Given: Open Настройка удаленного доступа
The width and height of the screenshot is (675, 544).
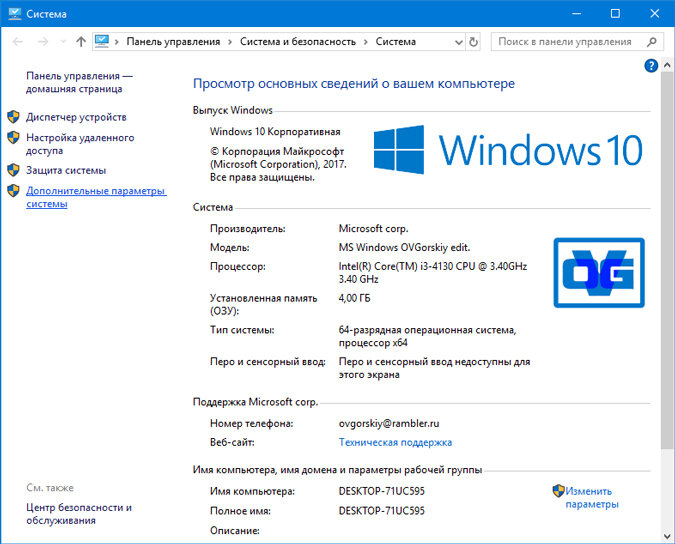Looking at the screenshot, I should (80, 144).
